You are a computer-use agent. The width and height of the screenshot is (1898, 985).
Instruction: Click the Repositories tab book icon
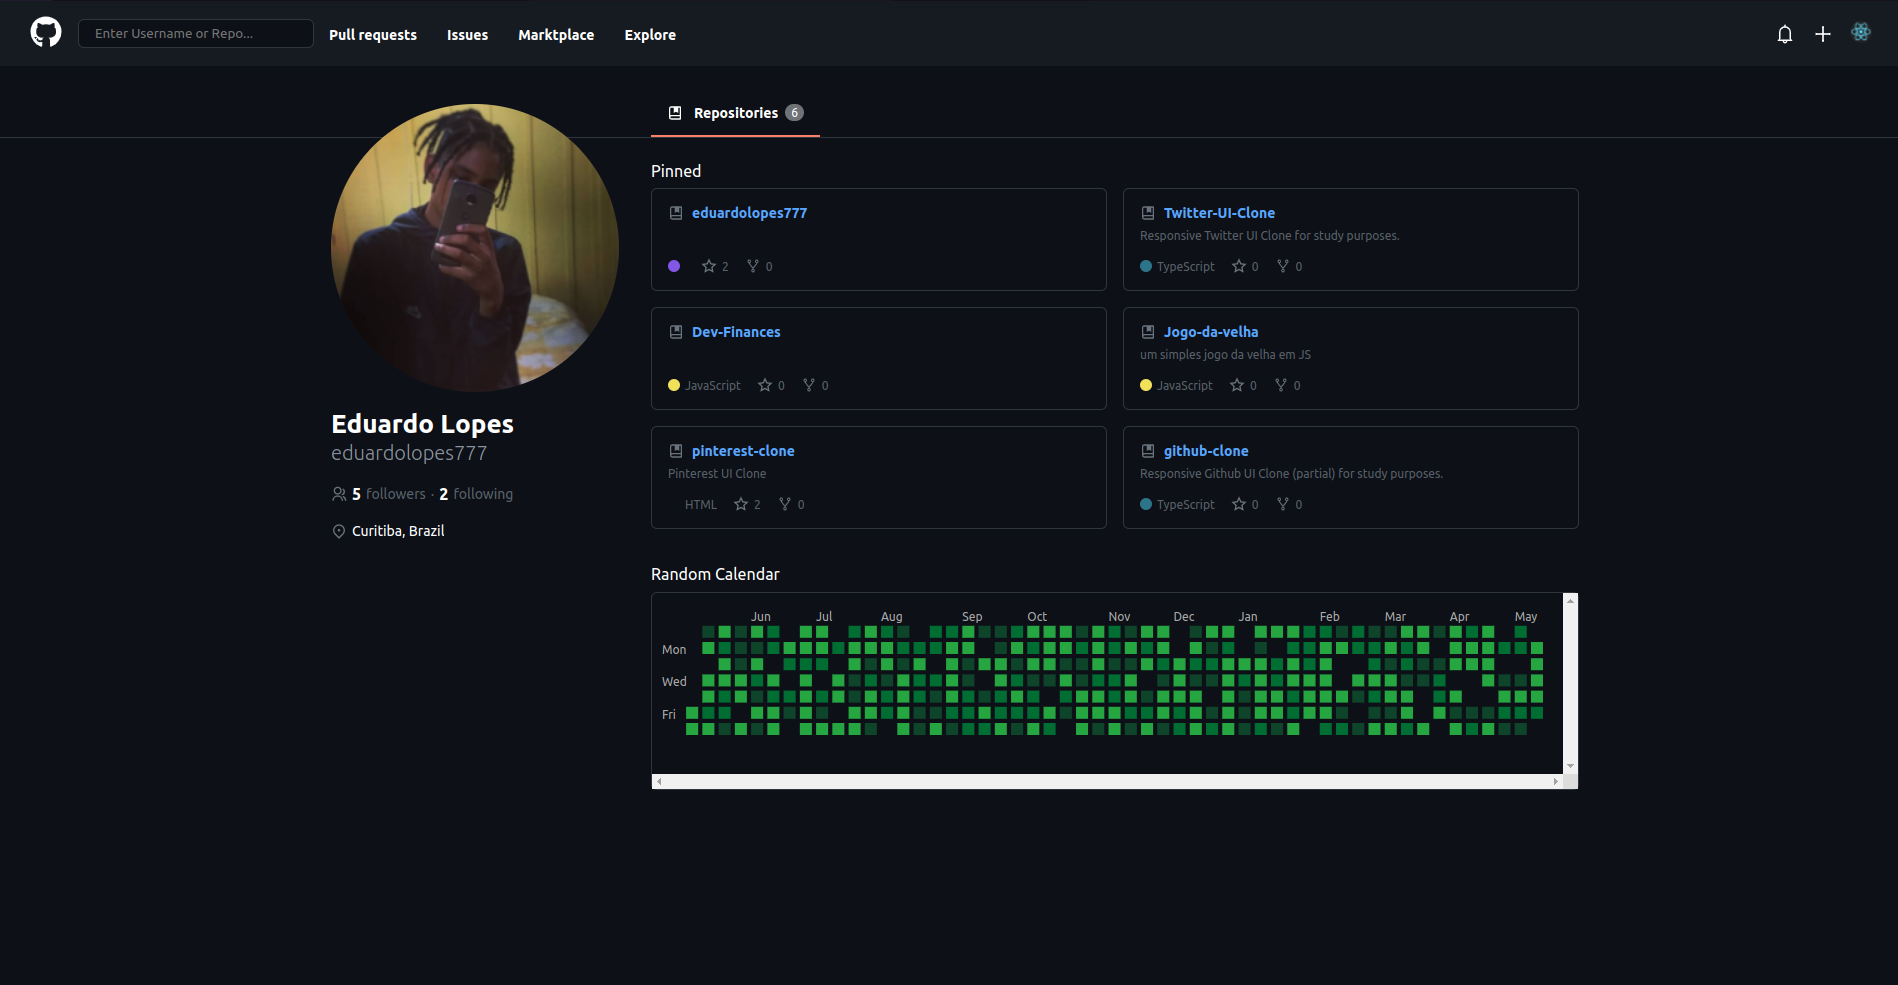pyautogui.click(x=675, y=113)
